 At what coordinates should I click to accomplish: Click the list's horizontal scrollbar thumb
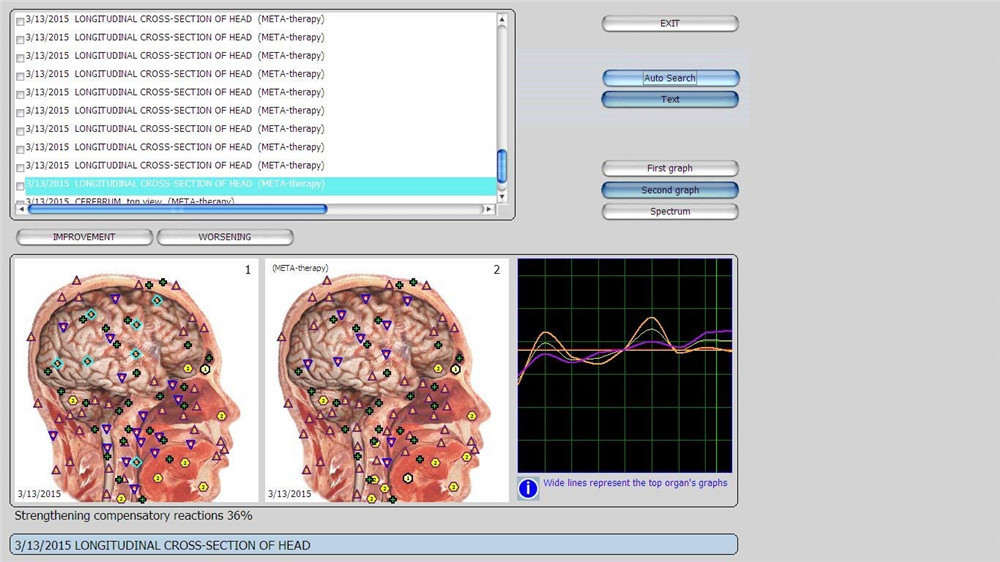[x=177, y=209]
